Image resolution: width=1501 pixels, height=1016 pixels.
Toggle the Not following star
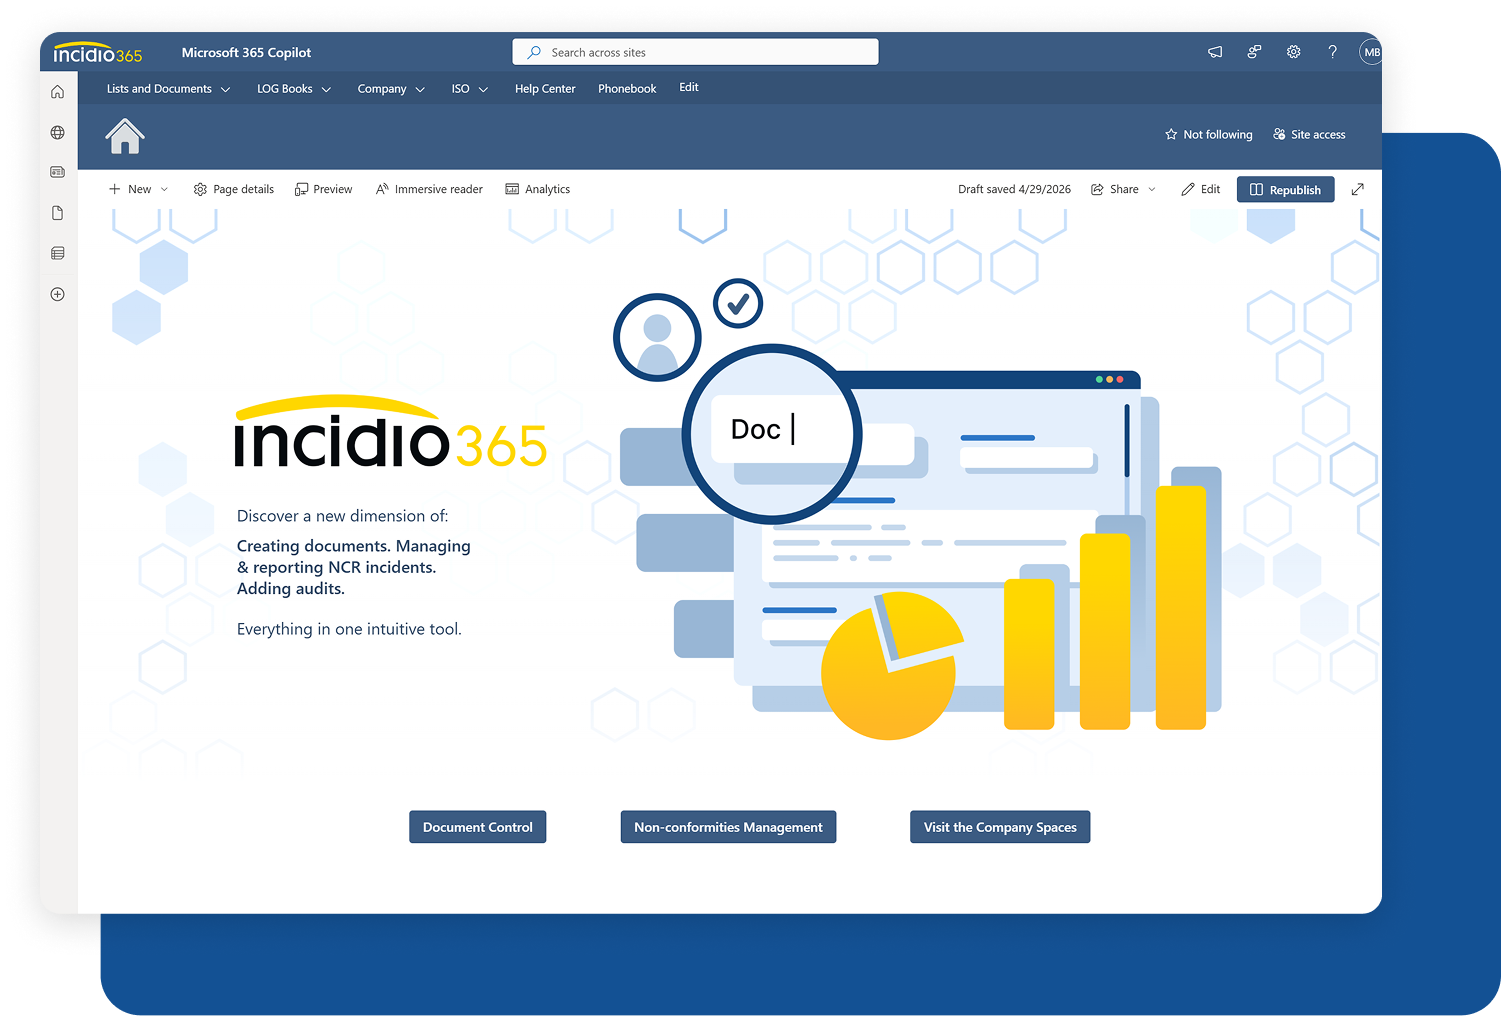pos(1208,134)
